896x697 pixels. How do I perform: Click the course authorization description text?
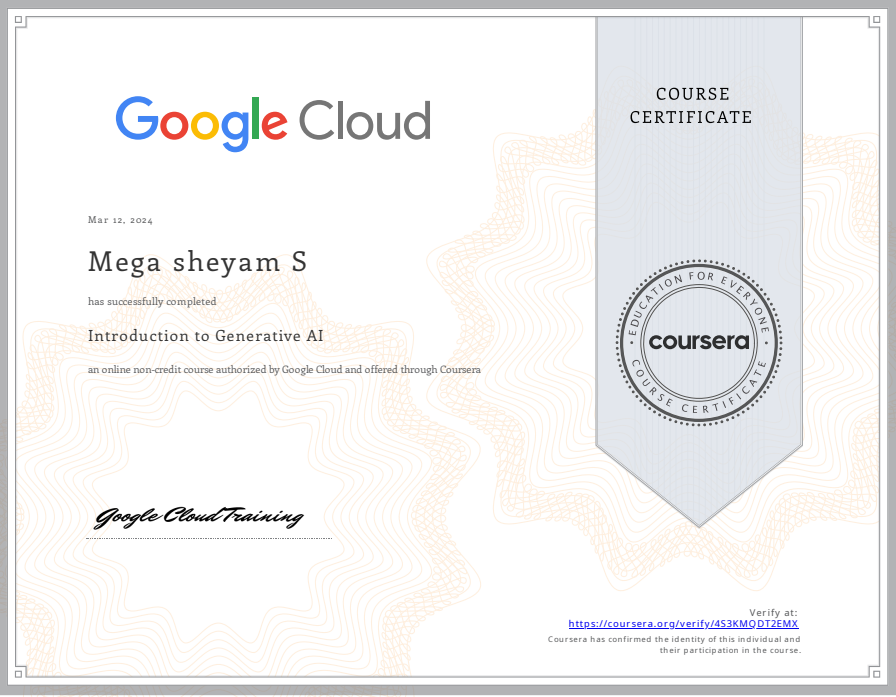click(x=284, y=369)
